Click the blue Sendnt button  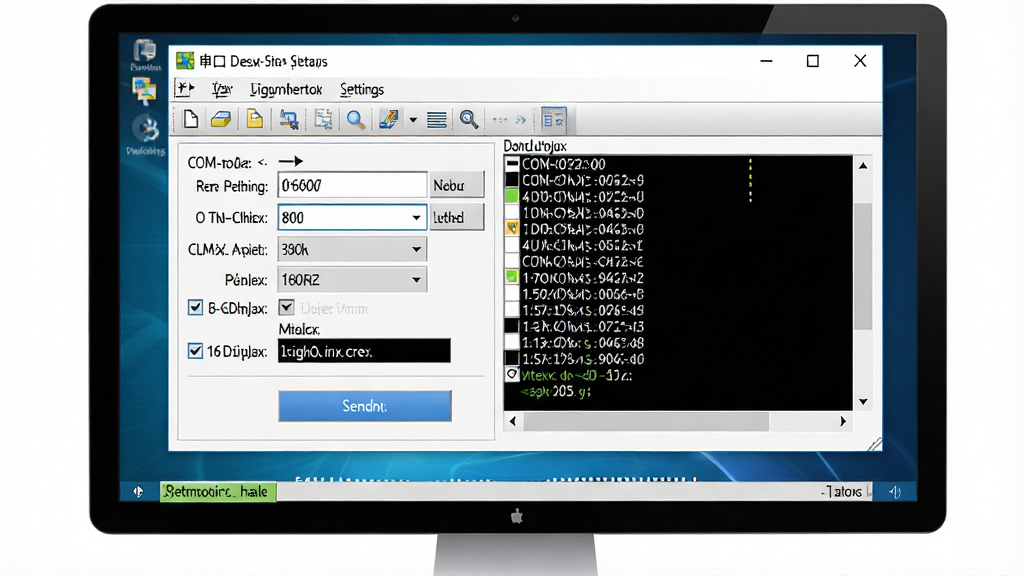(364, 406)
